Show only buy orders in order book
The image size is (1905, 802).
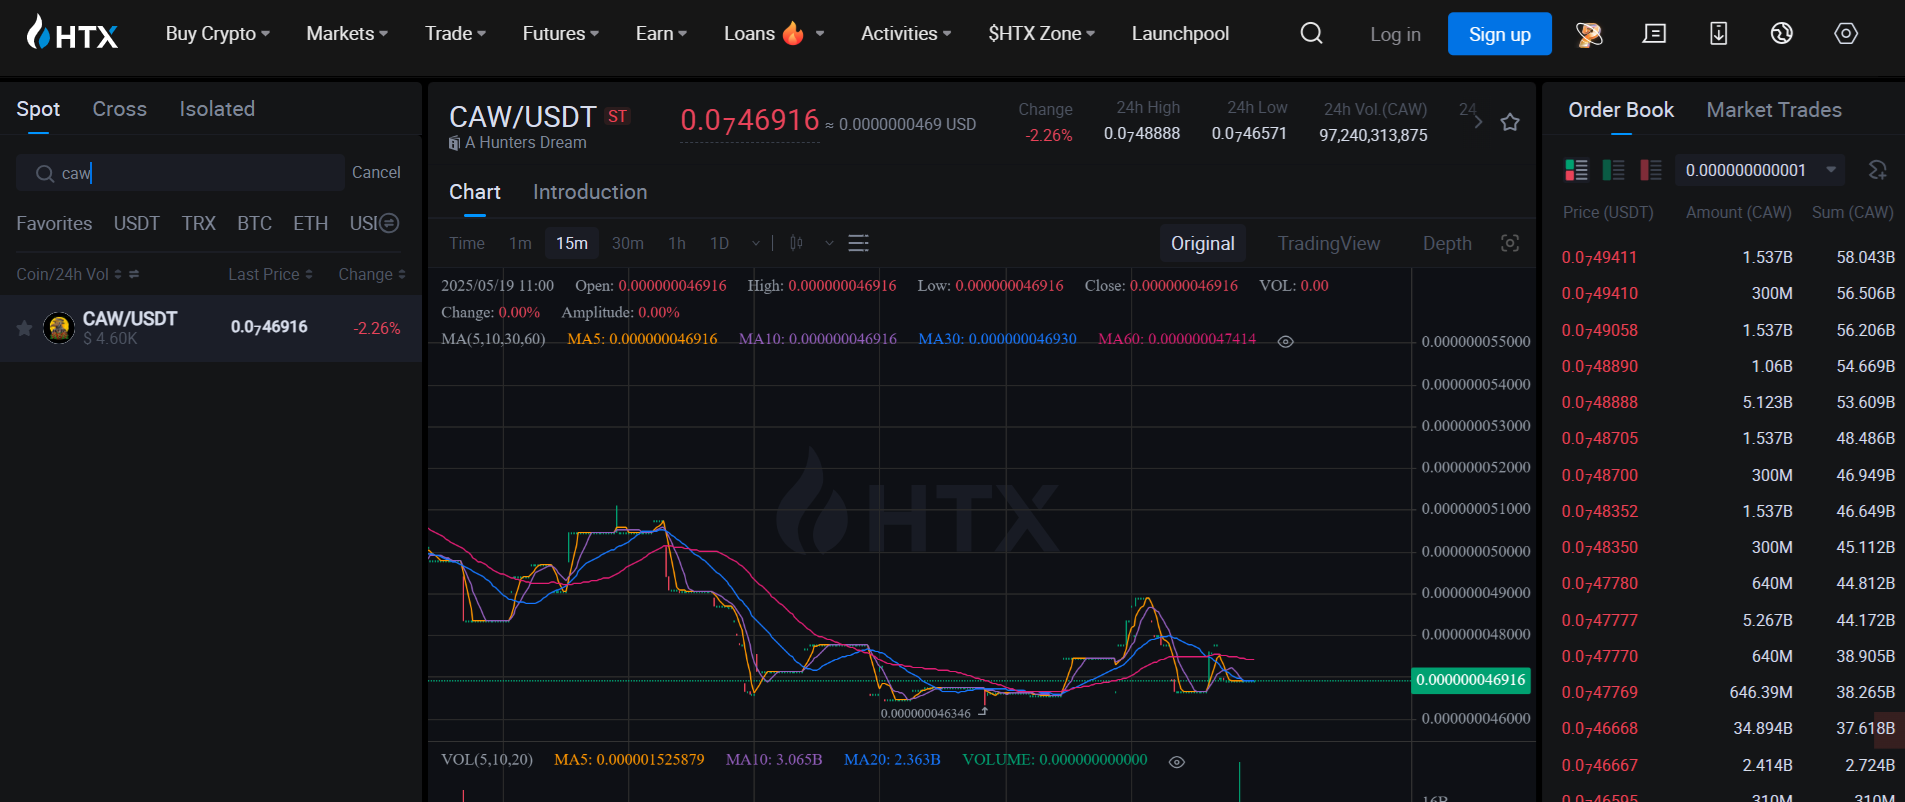[1613, 170]
